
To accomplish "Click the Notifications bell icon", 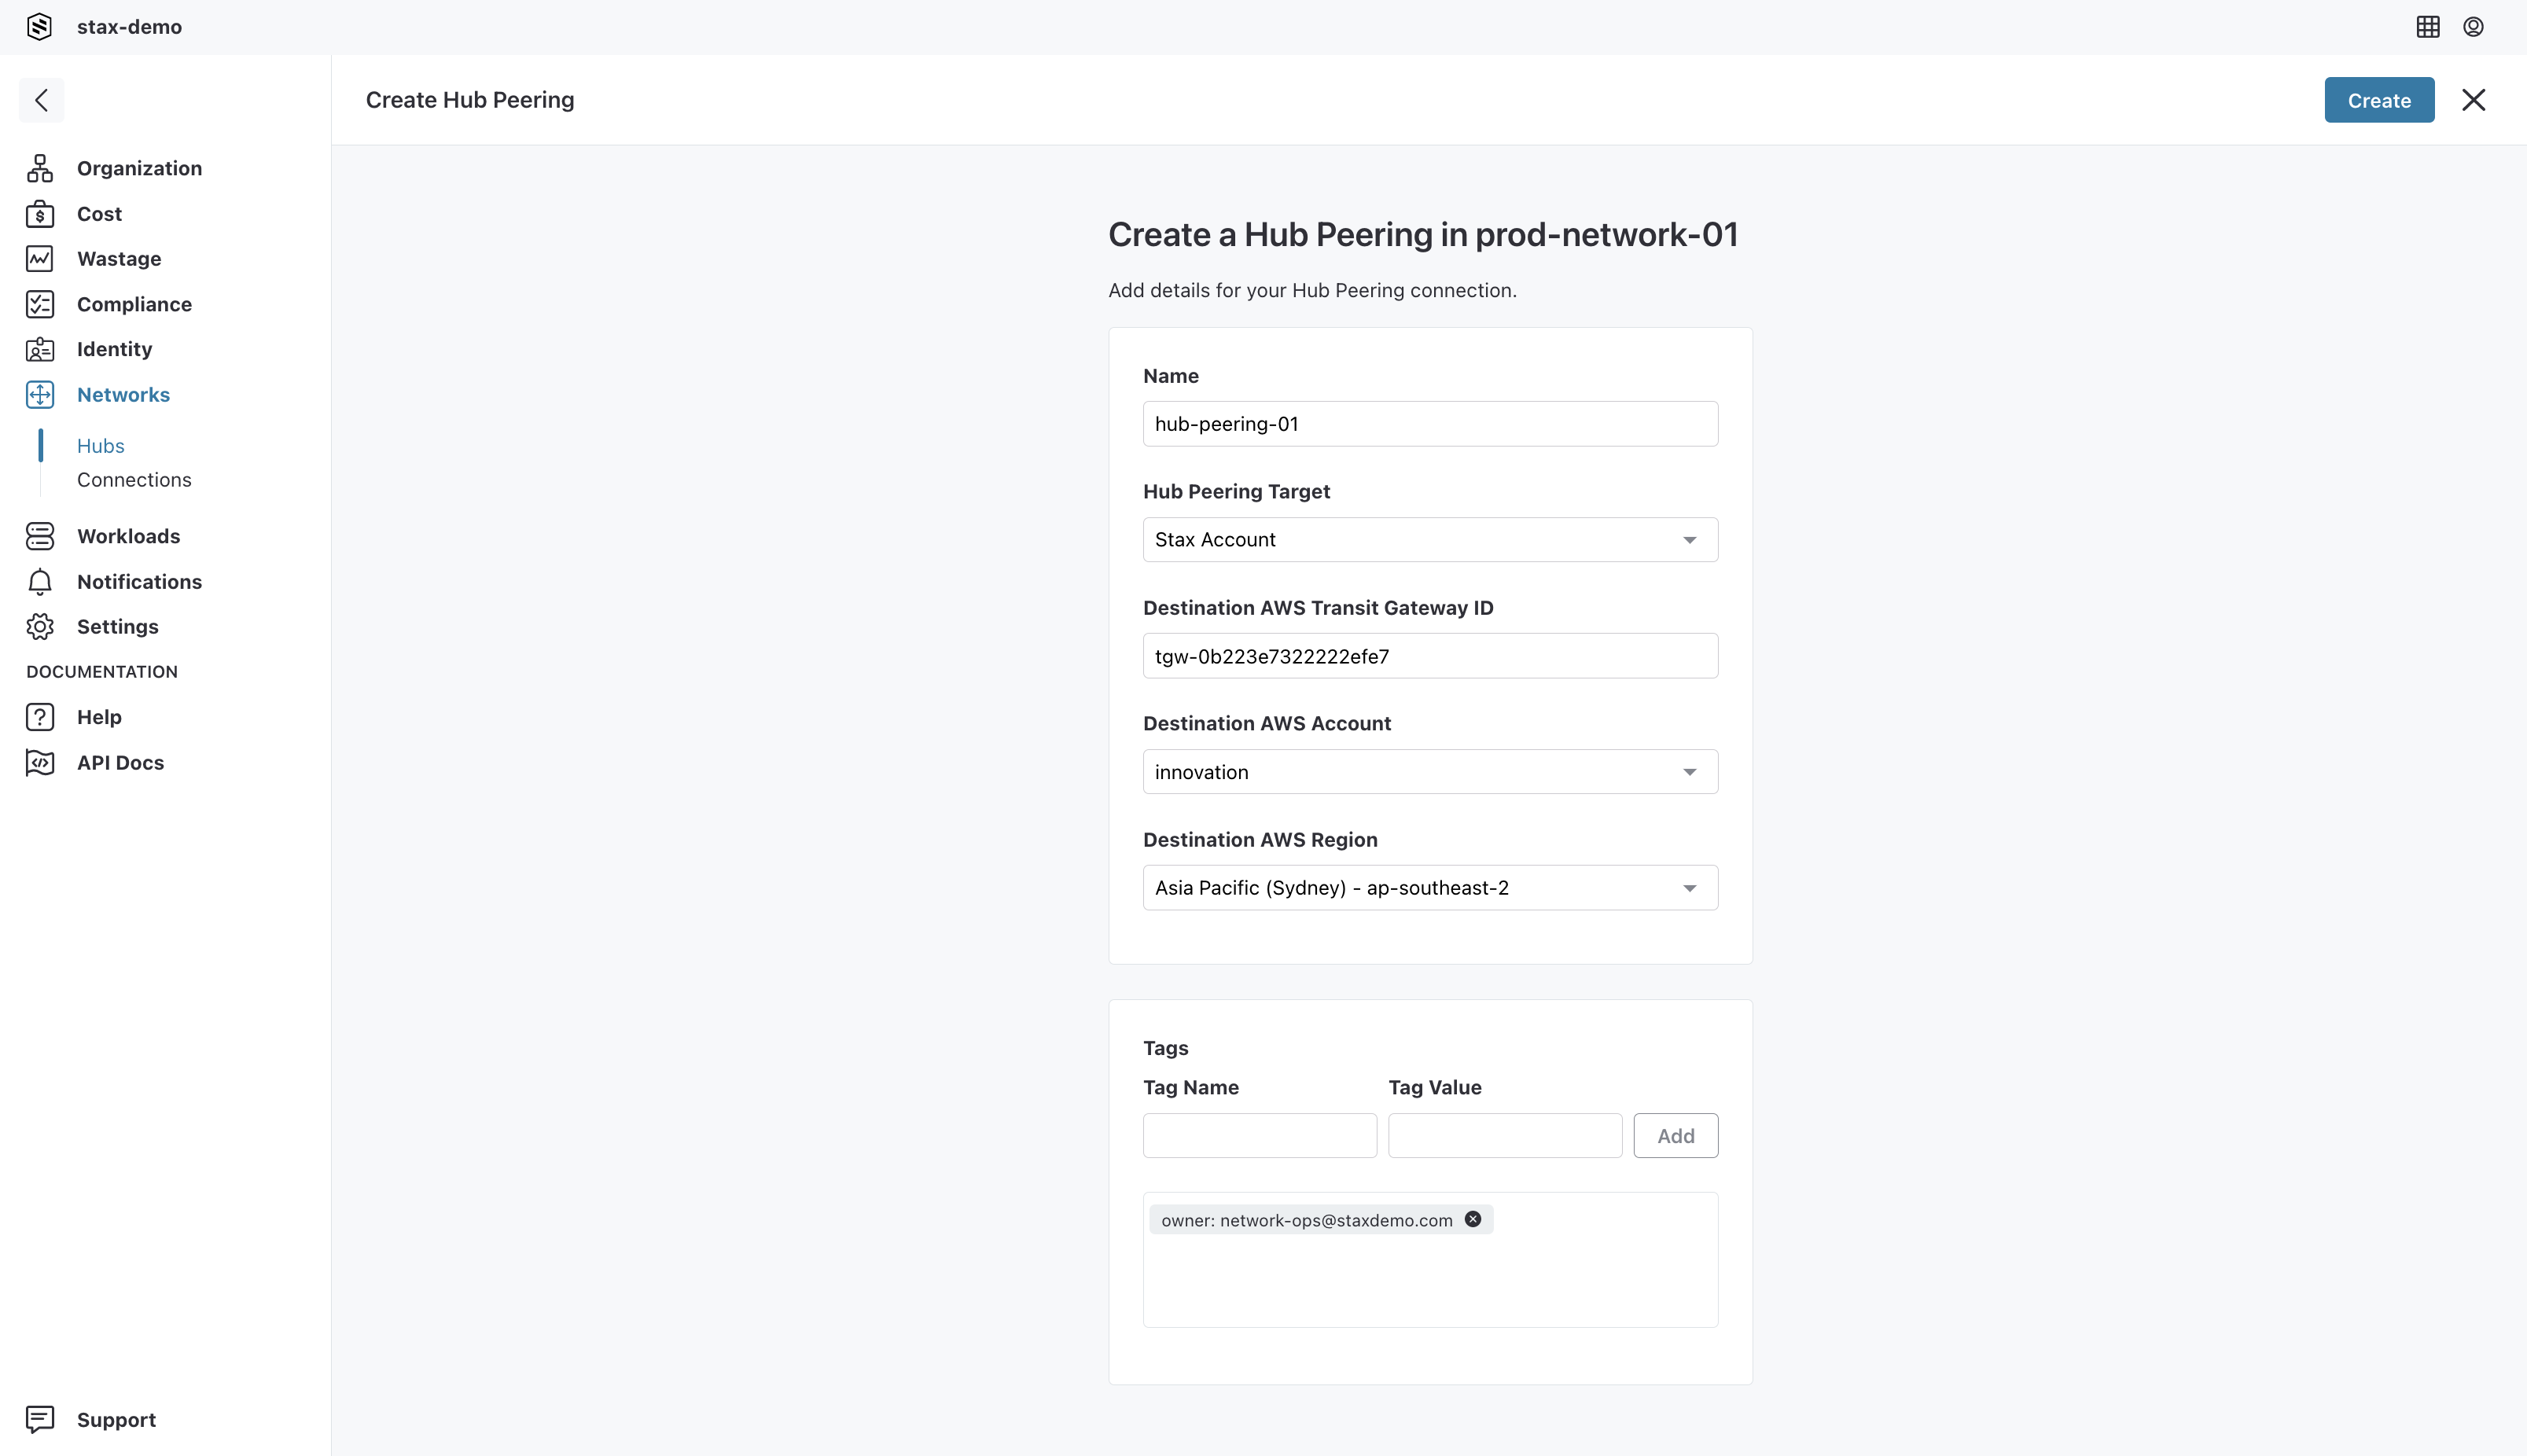I will [40, 582].
